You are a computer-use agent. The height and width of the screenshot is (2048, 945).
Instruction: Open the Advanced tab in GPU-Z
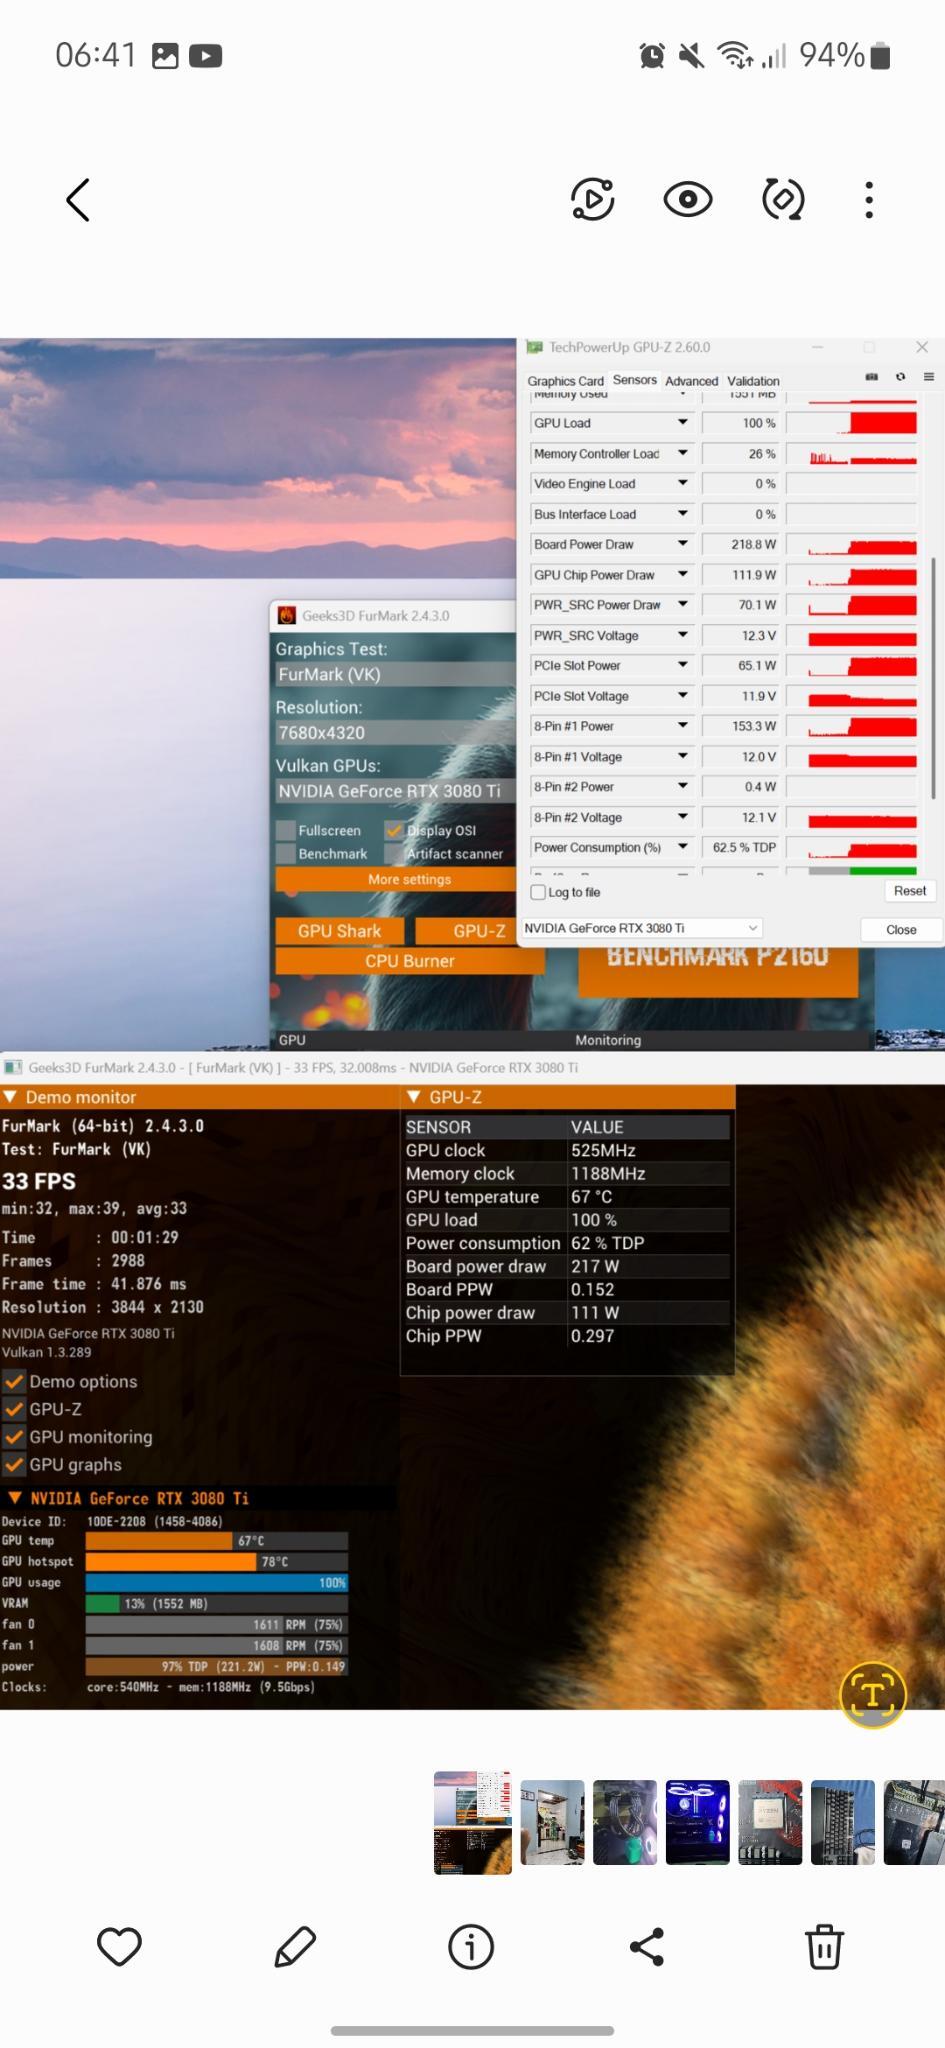pos(692,381)
